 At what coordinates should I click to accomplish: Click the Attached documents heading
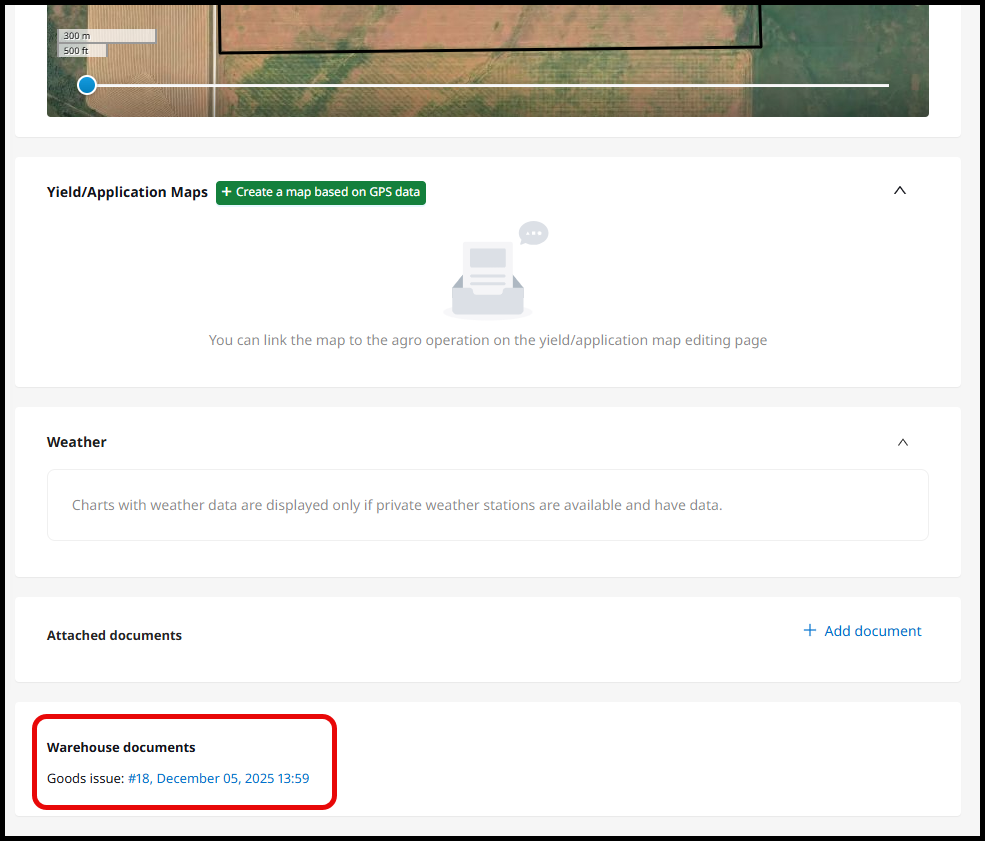(114, 635)
